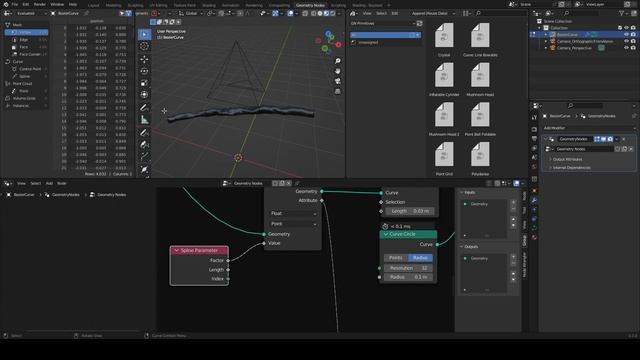
Task: Select the Transform tool in viewport toolbar
Action: pos(144,95)
